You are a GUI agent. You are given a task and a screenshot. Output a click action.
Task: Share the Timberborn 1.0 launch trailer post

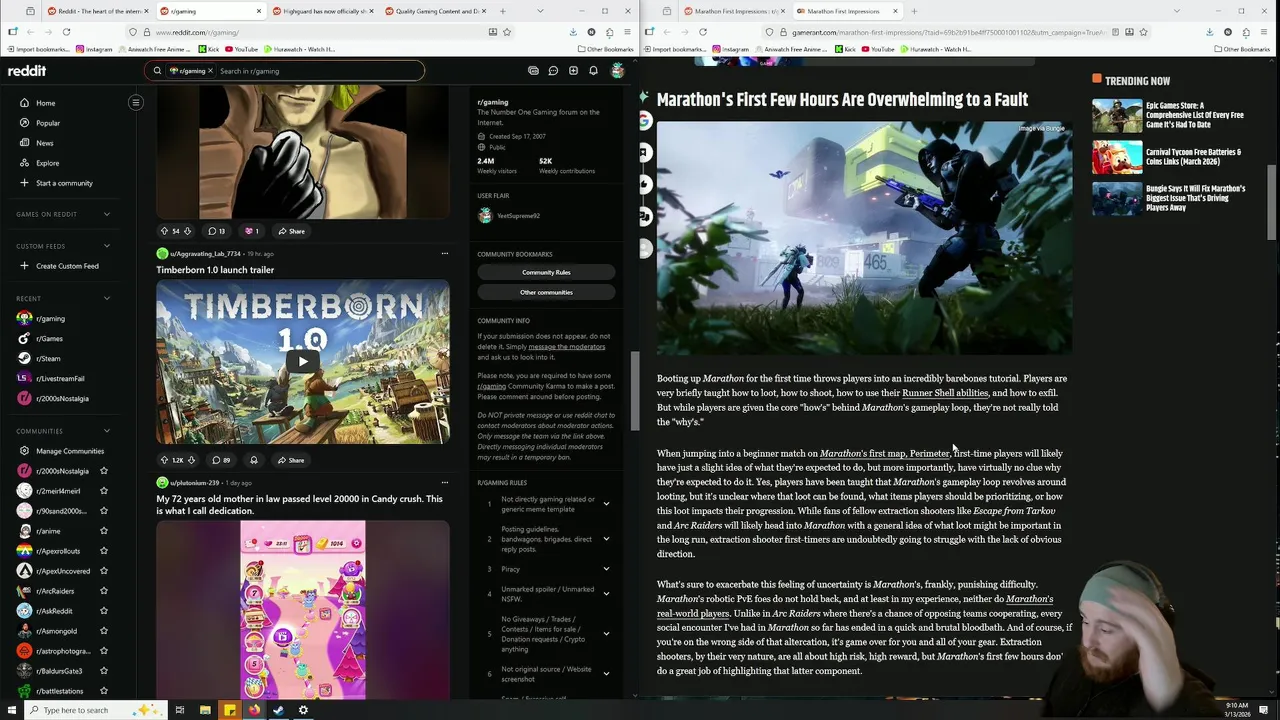(x=291, y=460)
